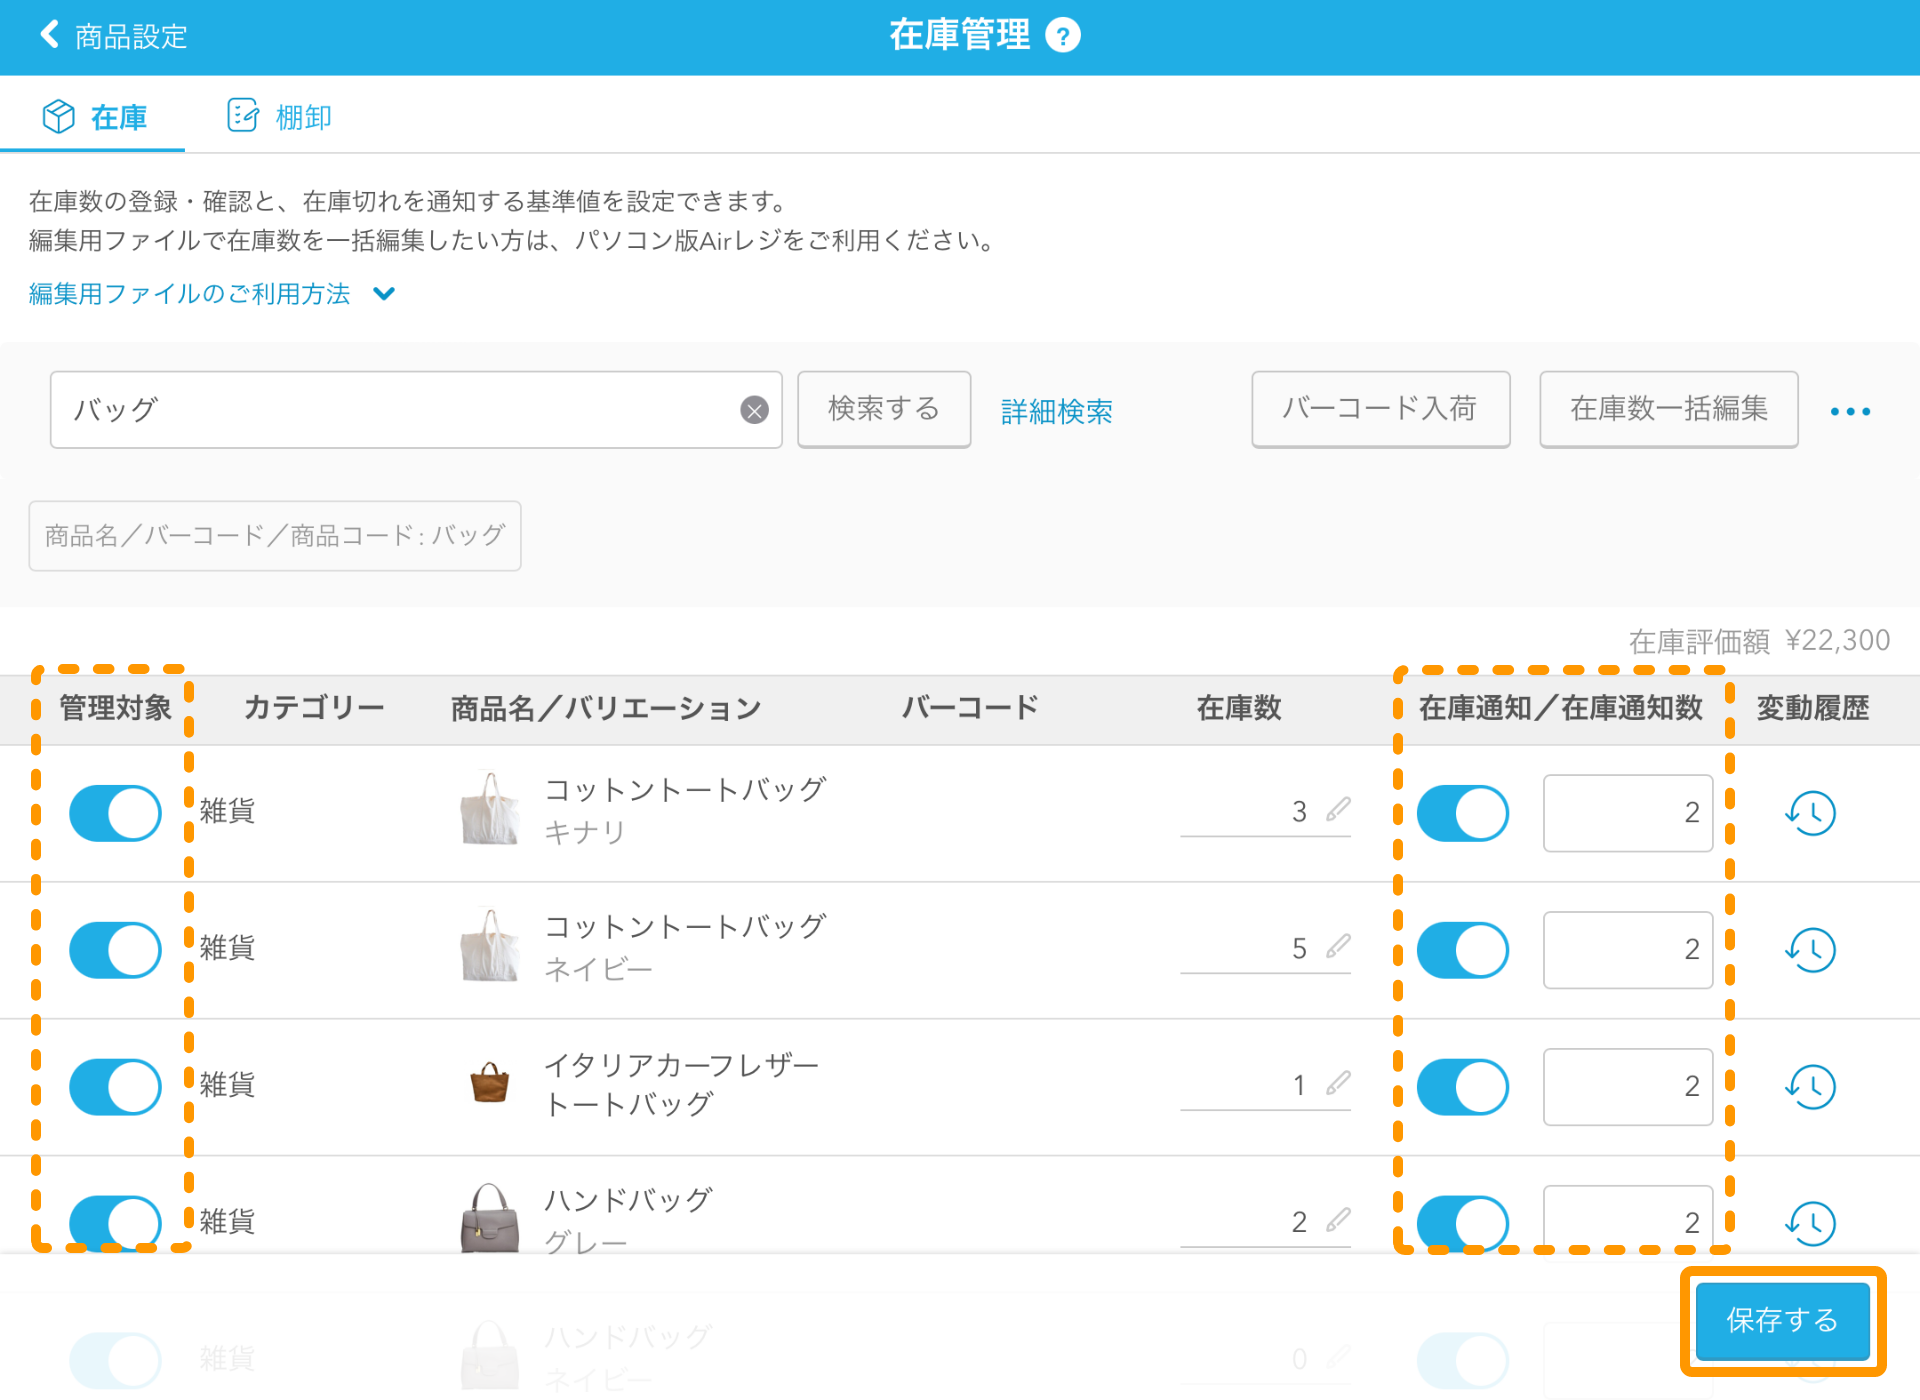Viewport: 1920px width, 1400px height.
Task: Switch to the 棚卸 tab
Action: 279,117
